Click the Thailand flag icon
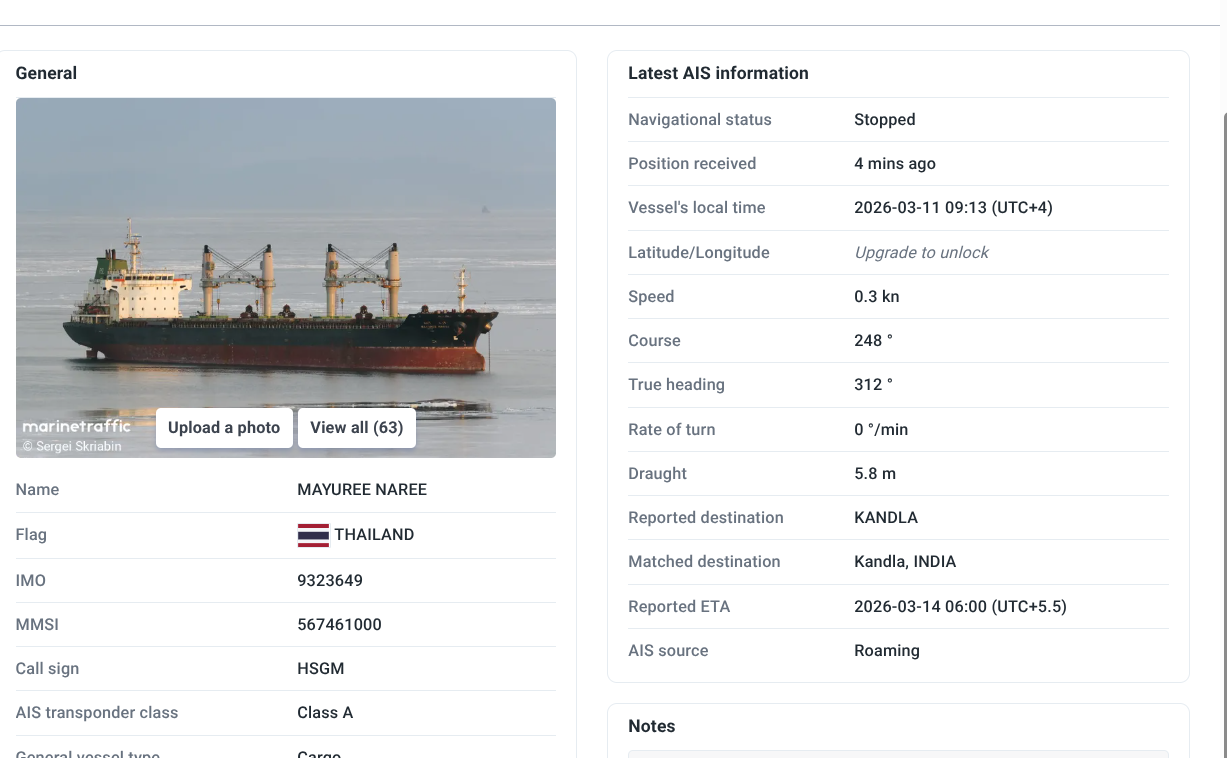1227x758 pixels. click(x=313, y=535)
